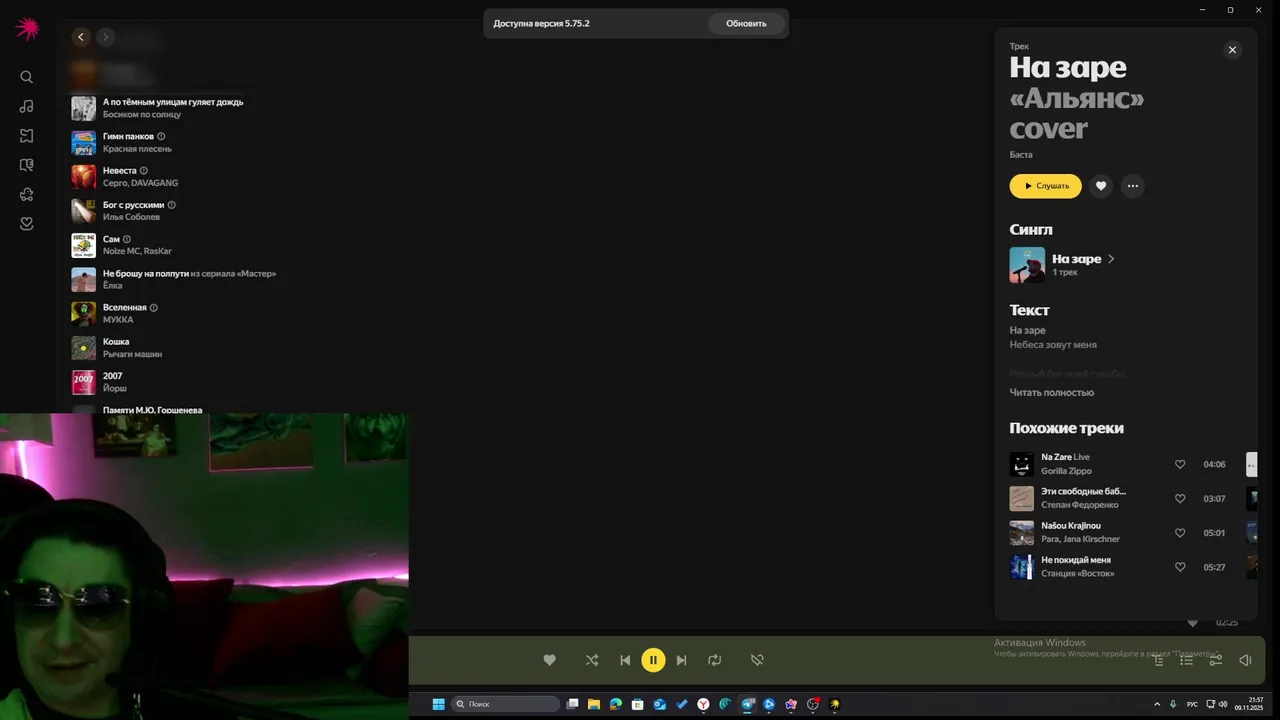Image resolution: width=1280 pixels, height=720 pixels.
Task: Click the volume speaker icon
Action: (1245, 660)
